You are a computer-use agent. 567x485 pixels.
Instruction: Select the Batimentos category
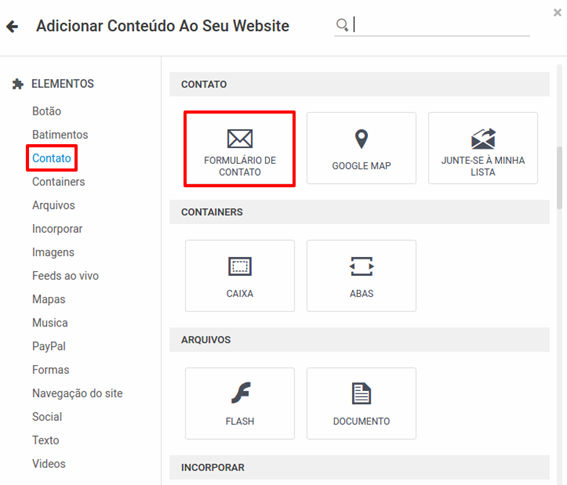60,135
